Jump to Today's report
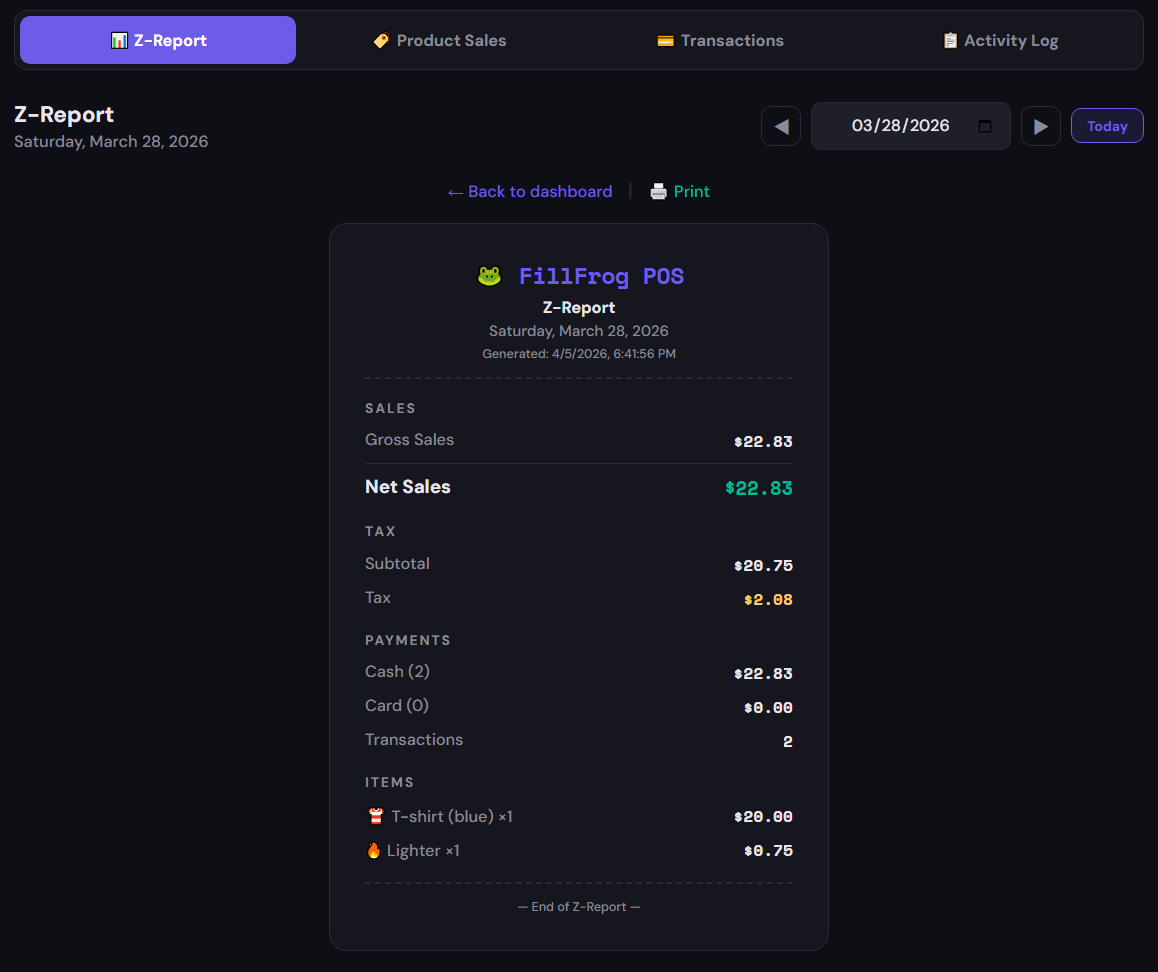This screenshot has width=1158, height=972. click(x=1107, y=126)
